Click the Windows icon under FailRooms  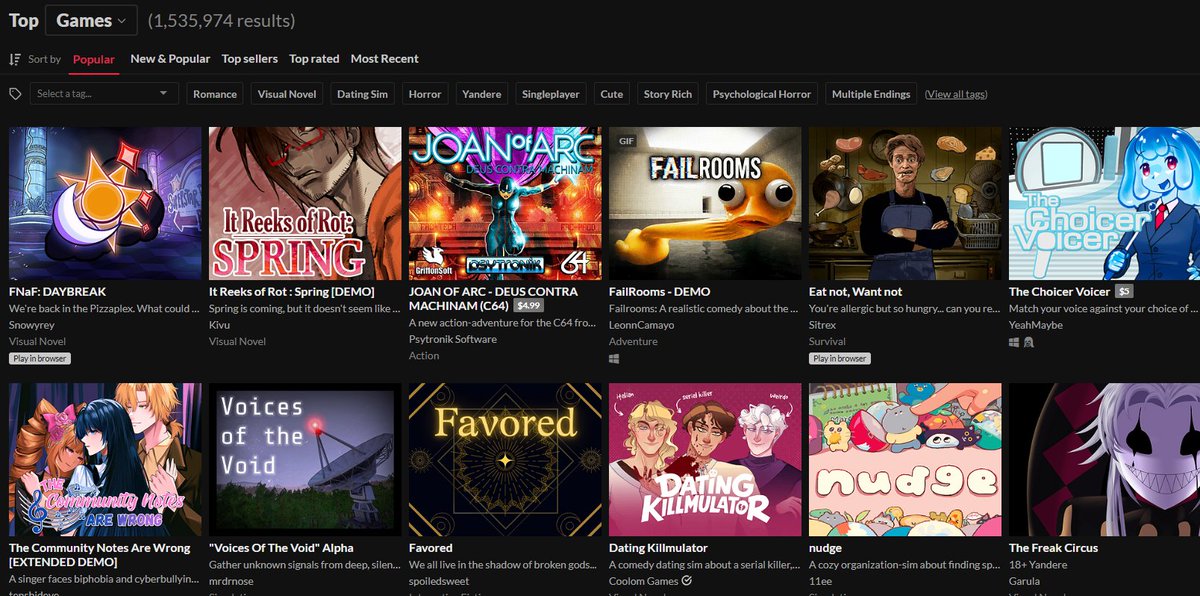pos(615,358)
